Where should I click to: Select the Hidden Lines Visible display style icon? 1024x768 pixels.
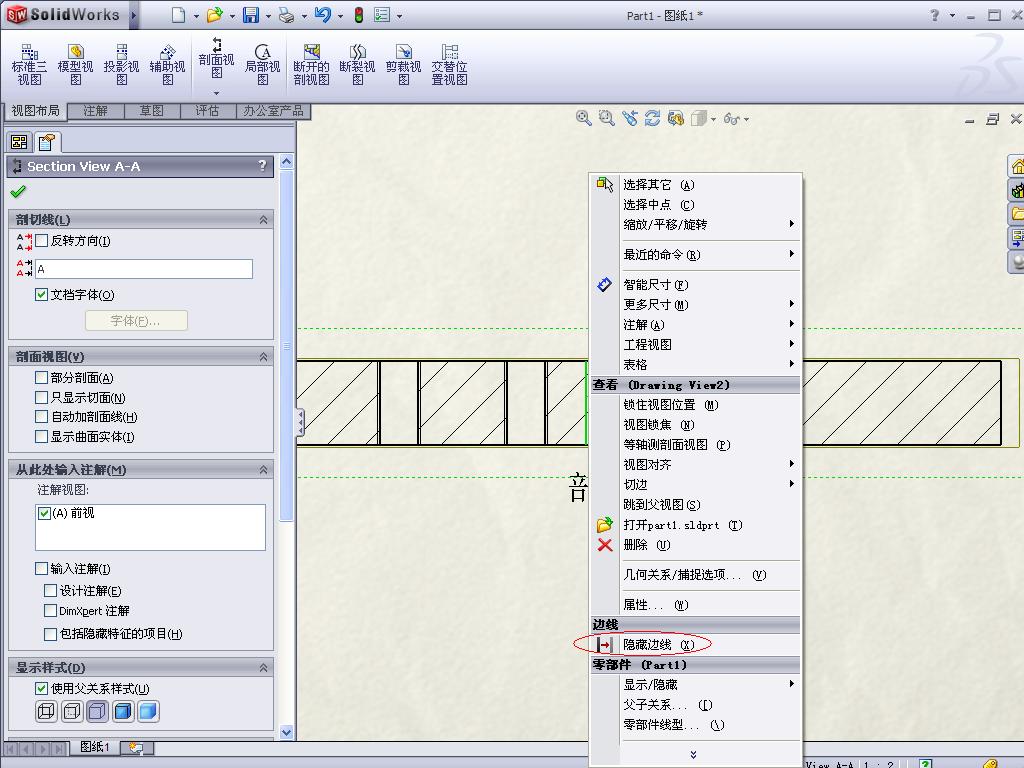[x=72, y=711]
